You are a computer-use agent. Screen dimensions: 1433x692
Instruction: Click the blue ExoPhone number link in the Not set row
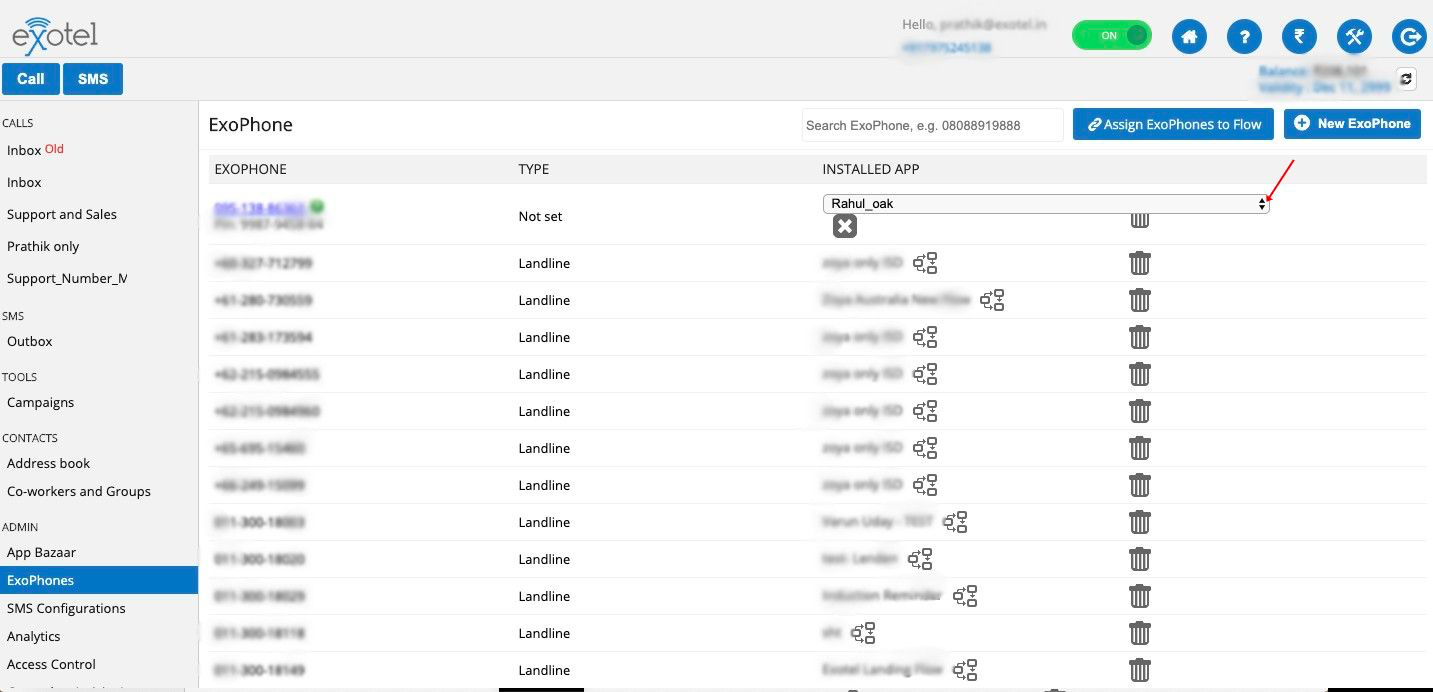pos(260,208)
